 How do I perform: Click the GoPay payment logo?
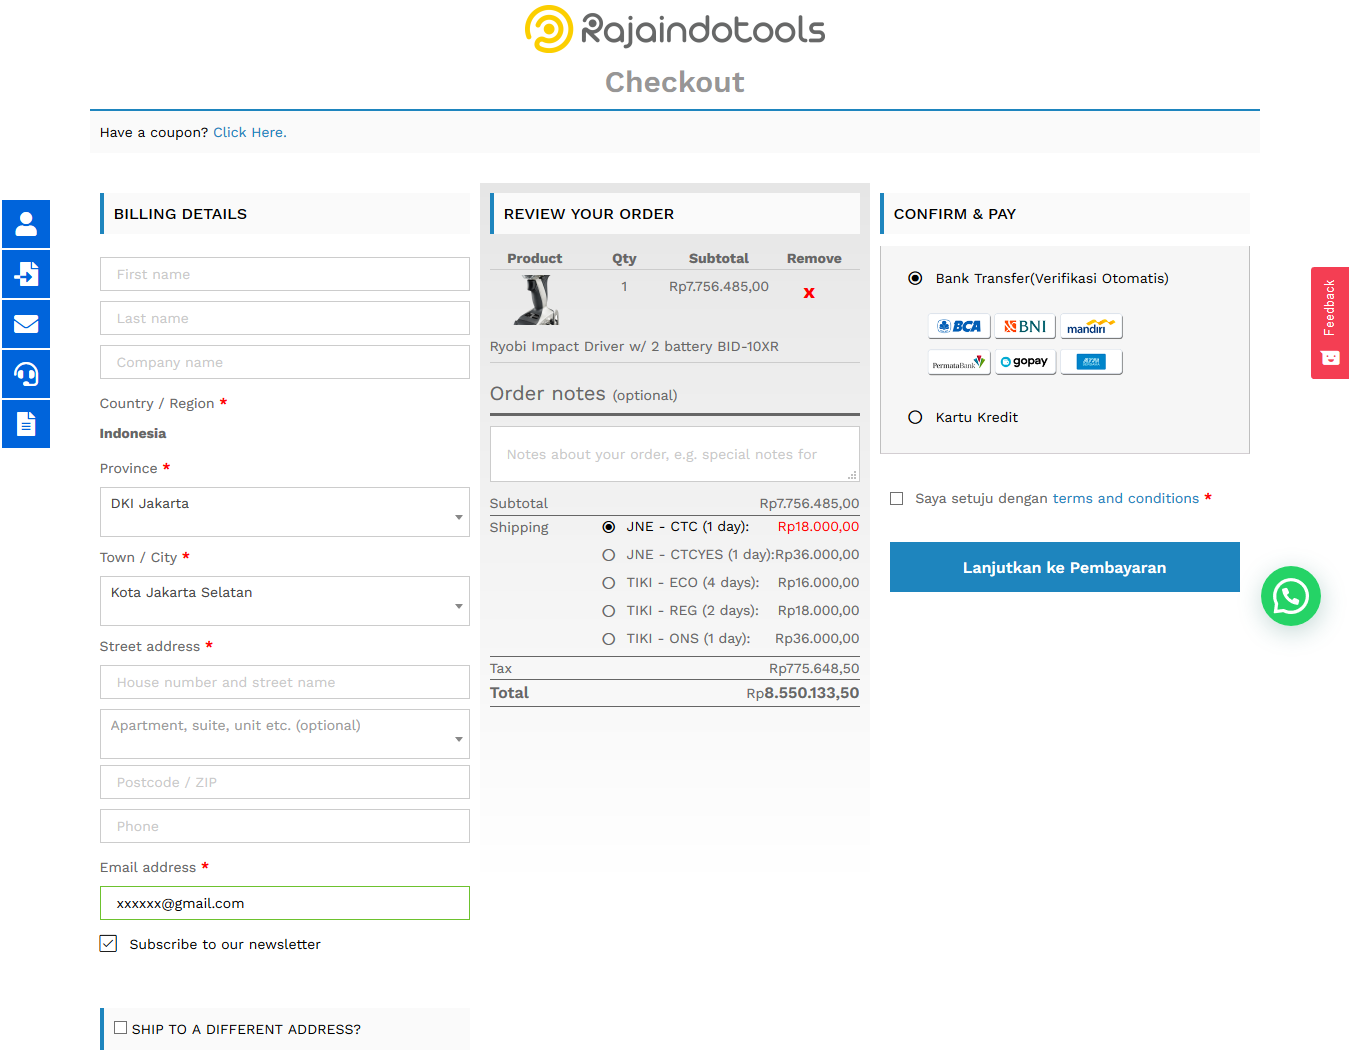point(1025,362)
